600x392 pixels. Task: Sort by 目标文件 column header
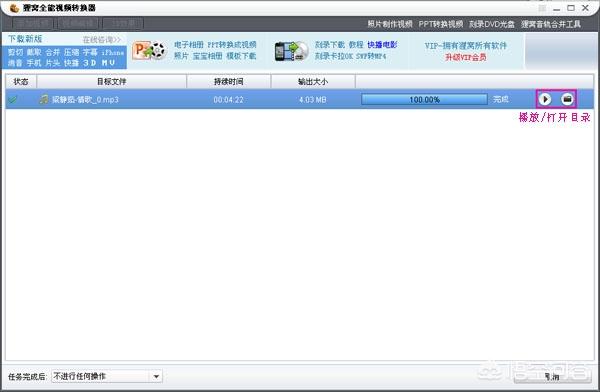[111, 82]
